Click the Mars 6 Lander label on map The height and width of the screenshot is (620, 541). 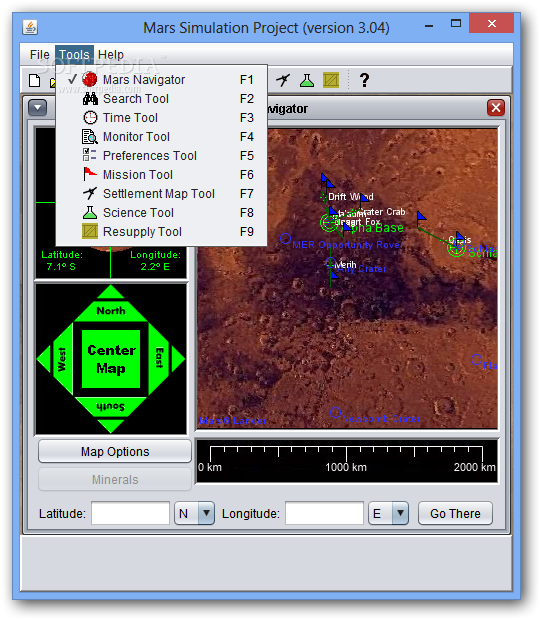[233, 421]
